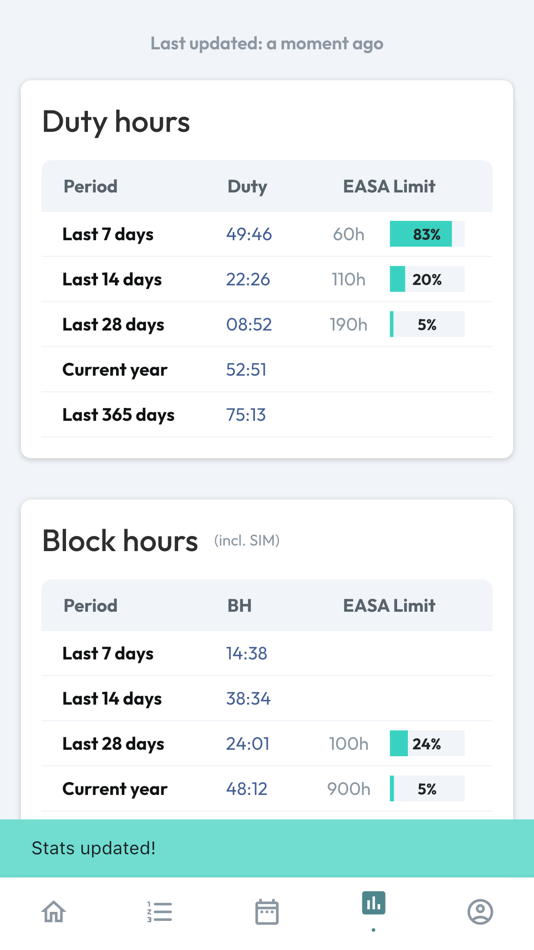The width and height of the screenshot is (534, 950).
Task: Open the calendar tab icon
Action: [x=267, y=911]
